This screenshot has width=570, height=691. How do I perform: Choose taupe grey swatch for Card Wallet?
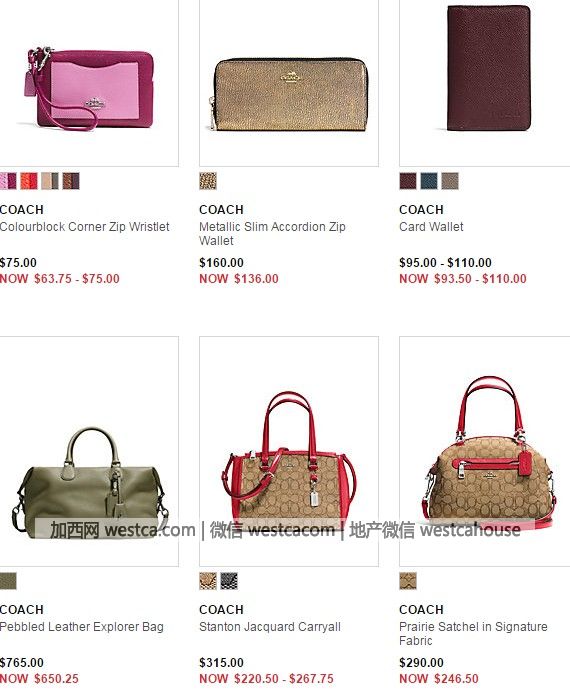[450, 181]
